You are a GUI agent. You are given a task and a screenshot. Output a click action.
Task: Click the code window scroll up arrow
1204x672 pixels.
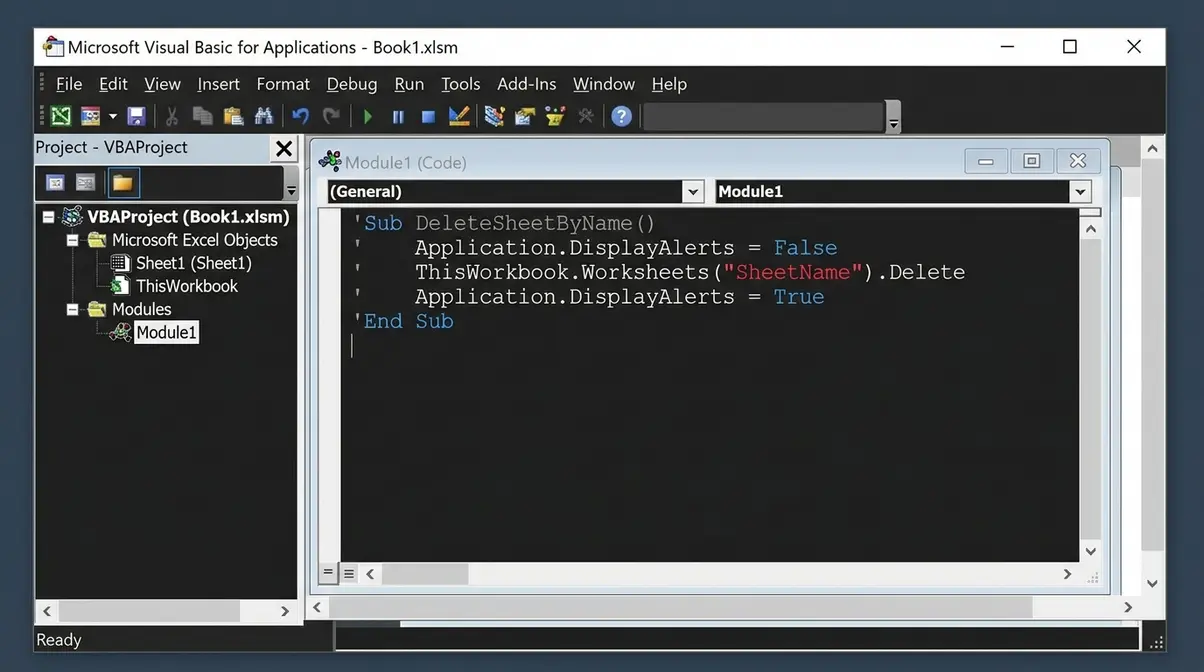pyautogui.click(x=1090, y=229)
